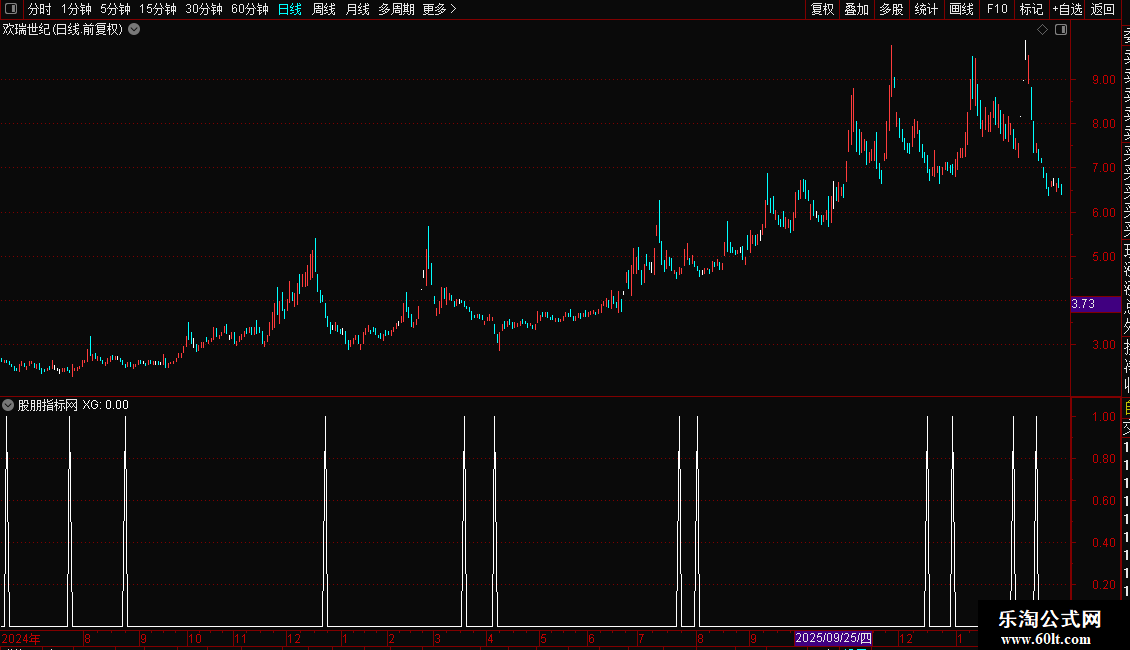Open 画线 drawing tools

point(961,9)
